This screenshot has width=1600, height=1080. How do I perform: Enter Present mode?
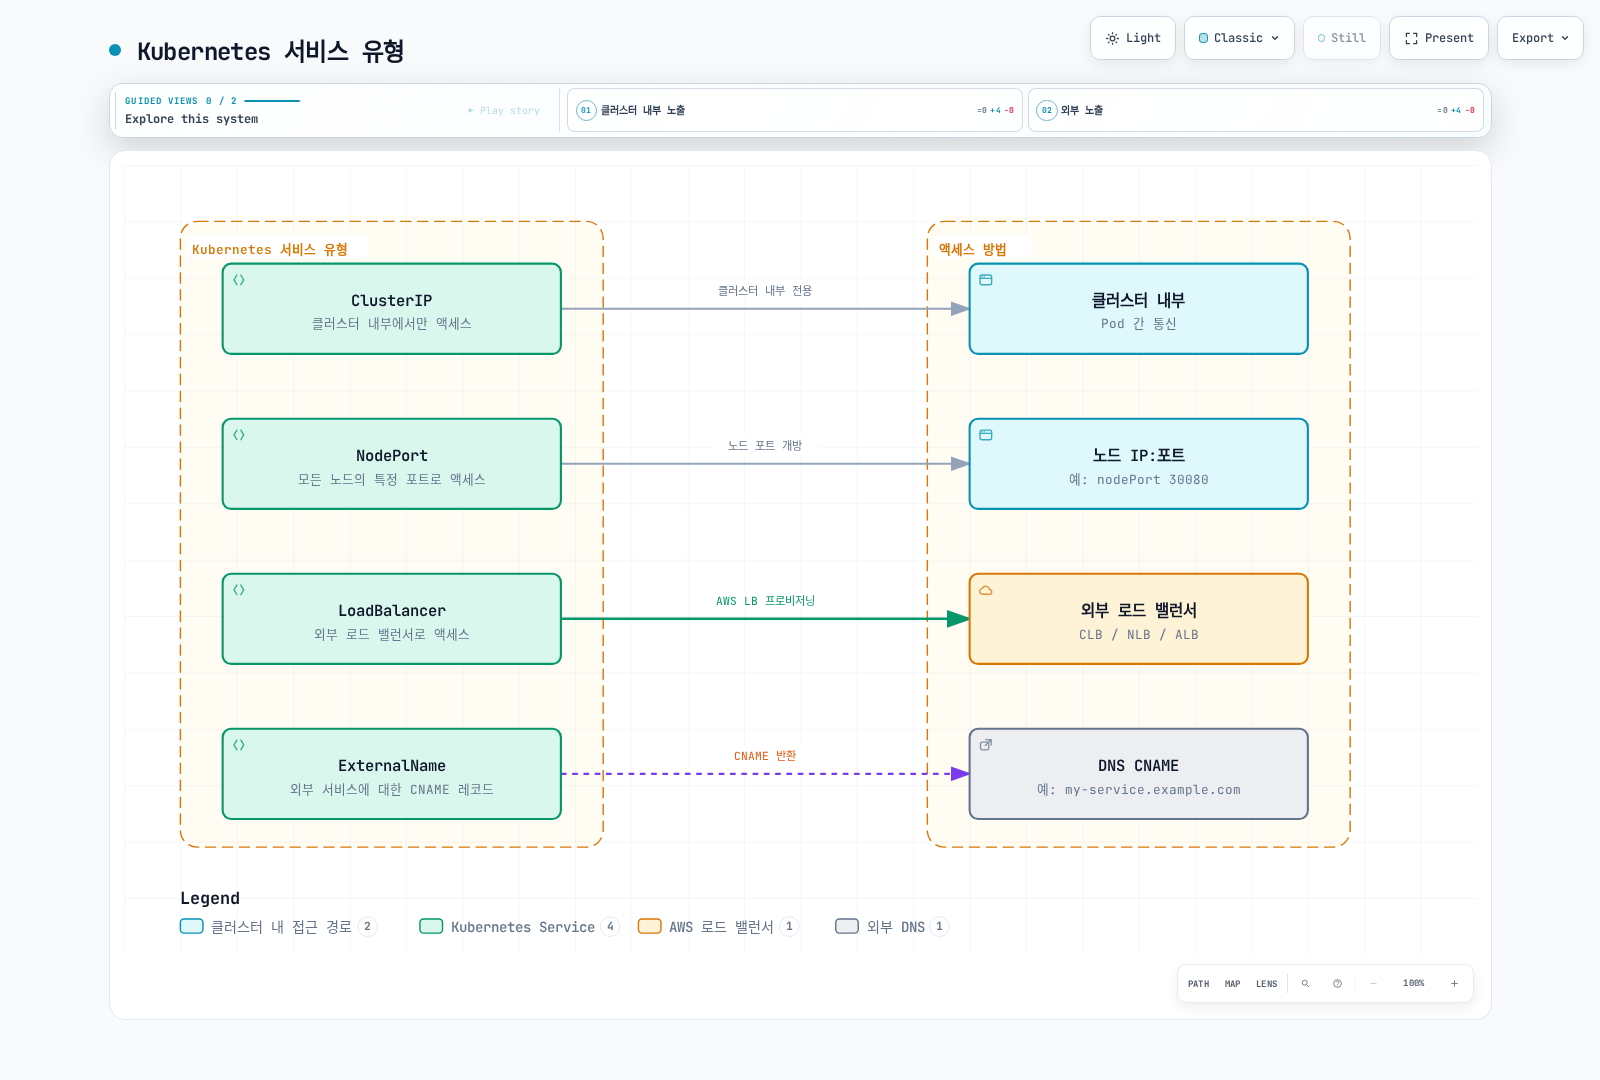click(x=1438, y=38)
